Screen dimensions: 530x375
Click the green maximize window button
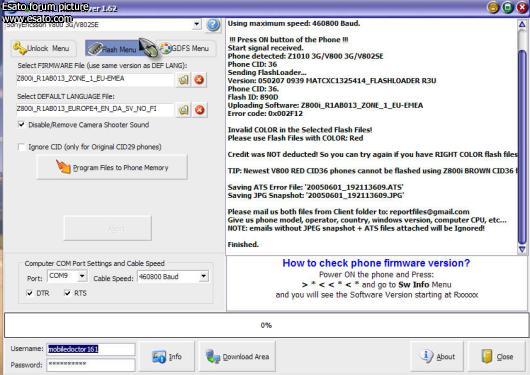[508, 7]
